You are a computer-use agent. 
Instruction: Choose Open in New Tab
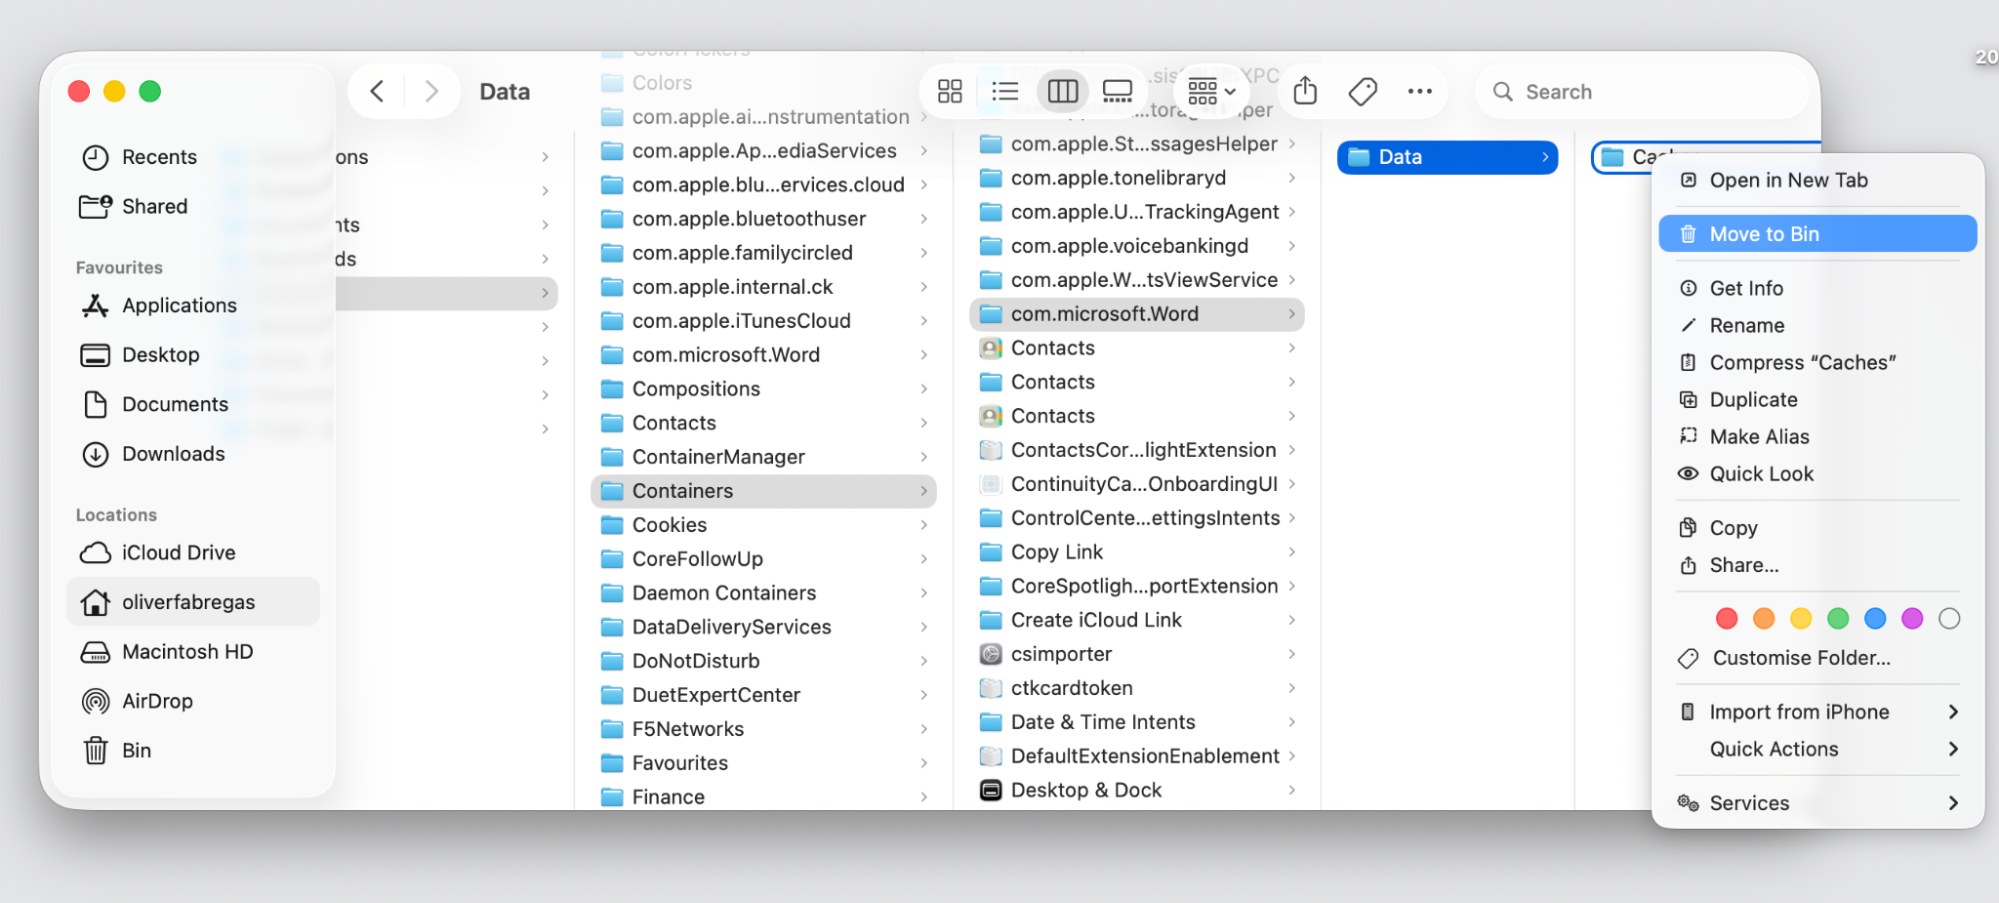[x=1817, y=180]
